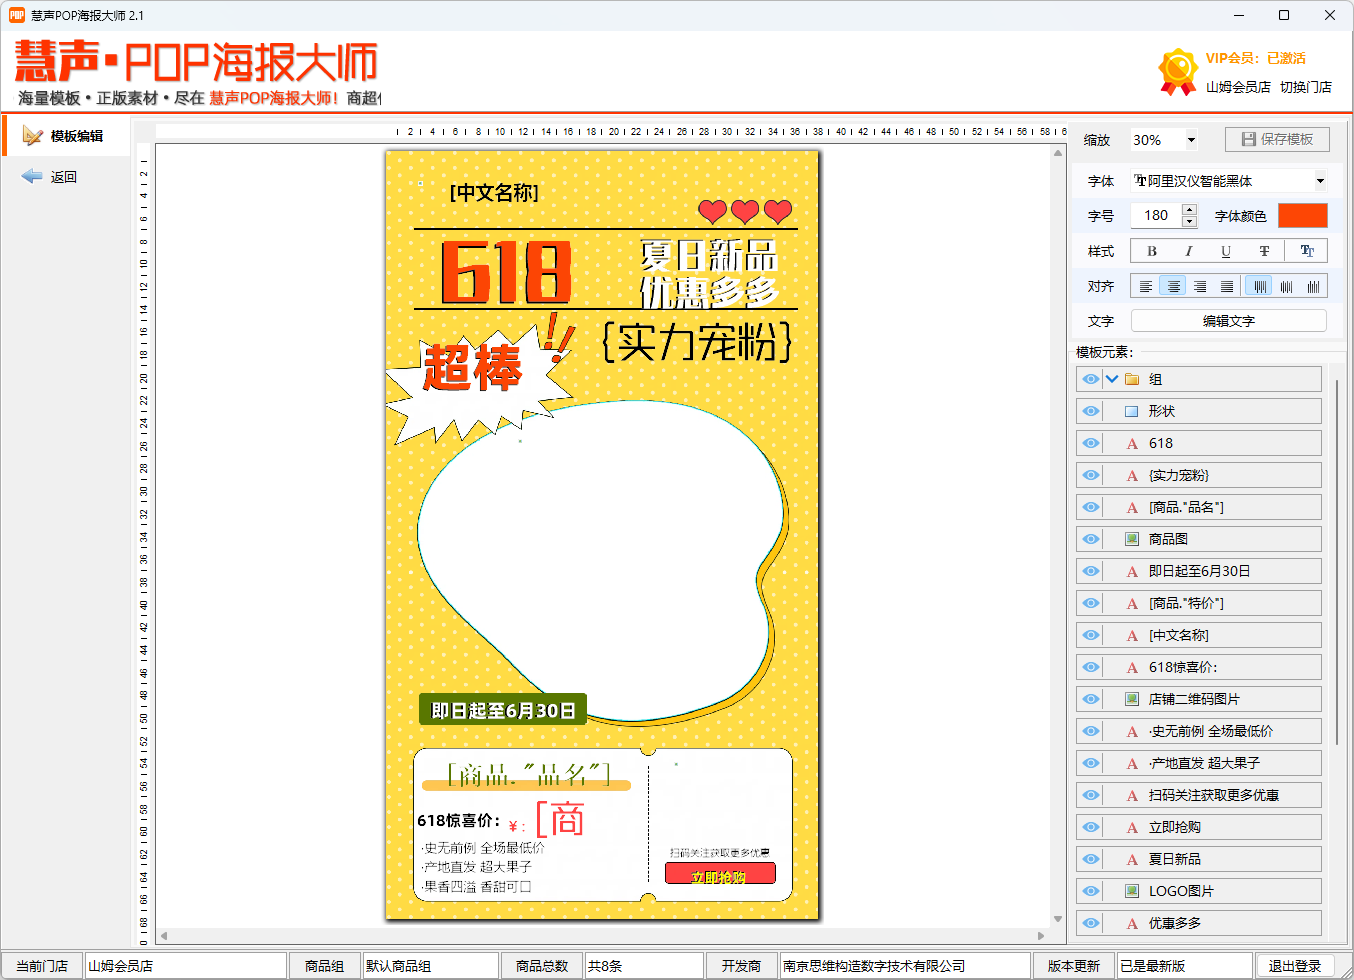Apply italic formatting
Image resolution: width=1354 pixels, height=980 pixels.
(1188, 251)
